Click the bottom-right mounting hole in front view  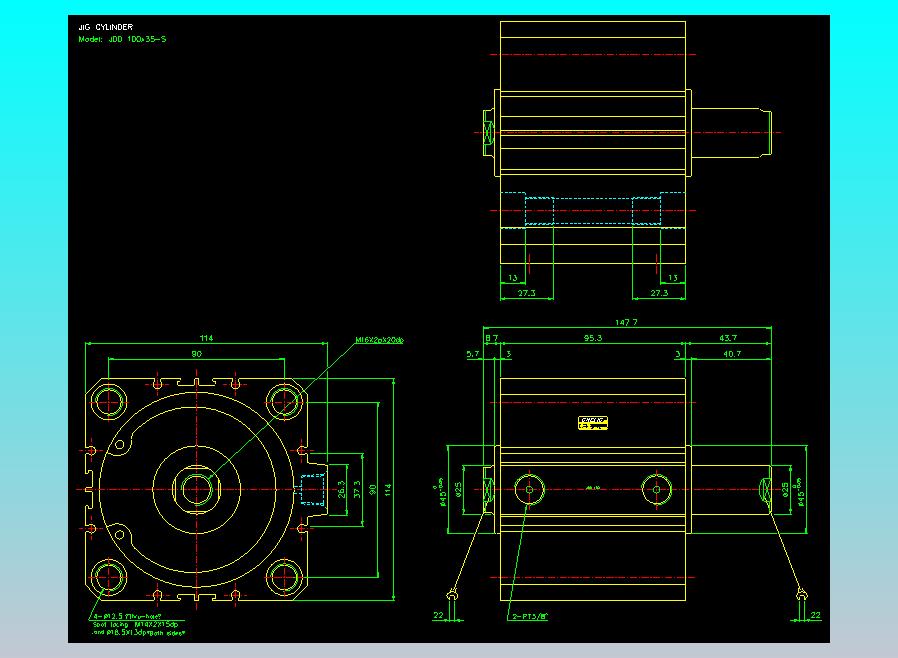(x=284, y=576)
